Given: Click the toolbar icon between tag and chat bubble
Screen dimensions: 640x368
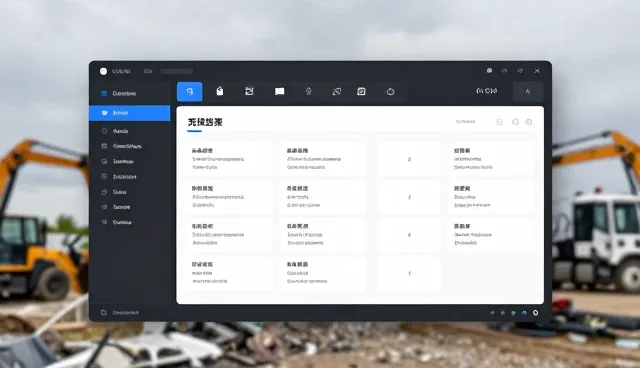Looking at the screenshot, I should [249, 91].
